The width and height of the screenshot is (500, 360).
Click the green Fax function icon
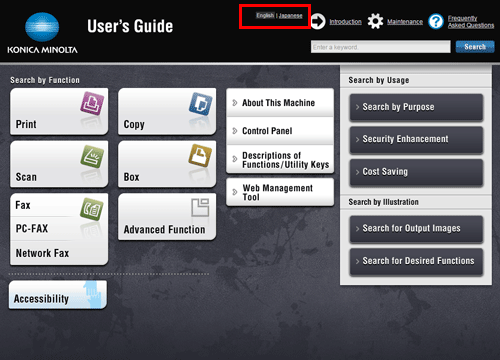click(92, 209)
